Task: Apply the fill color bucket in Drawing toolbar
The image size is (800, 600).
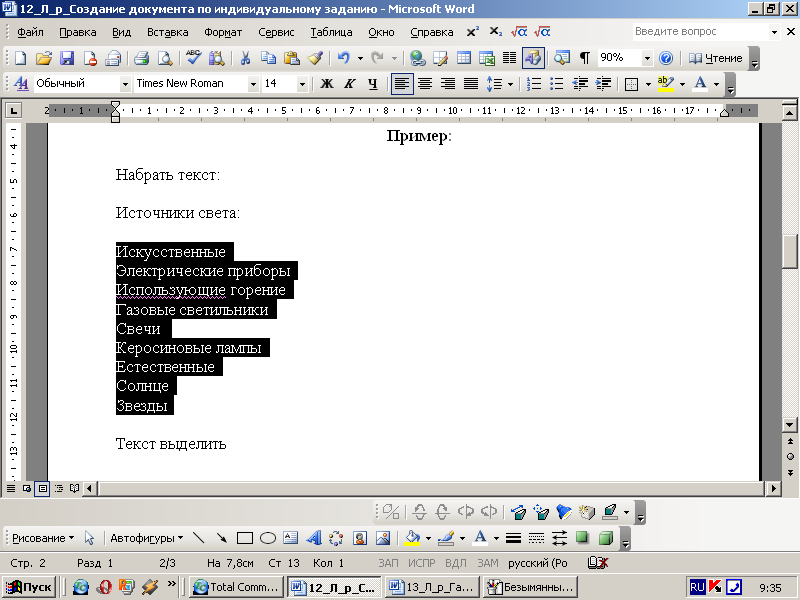Action: point(412,538)
